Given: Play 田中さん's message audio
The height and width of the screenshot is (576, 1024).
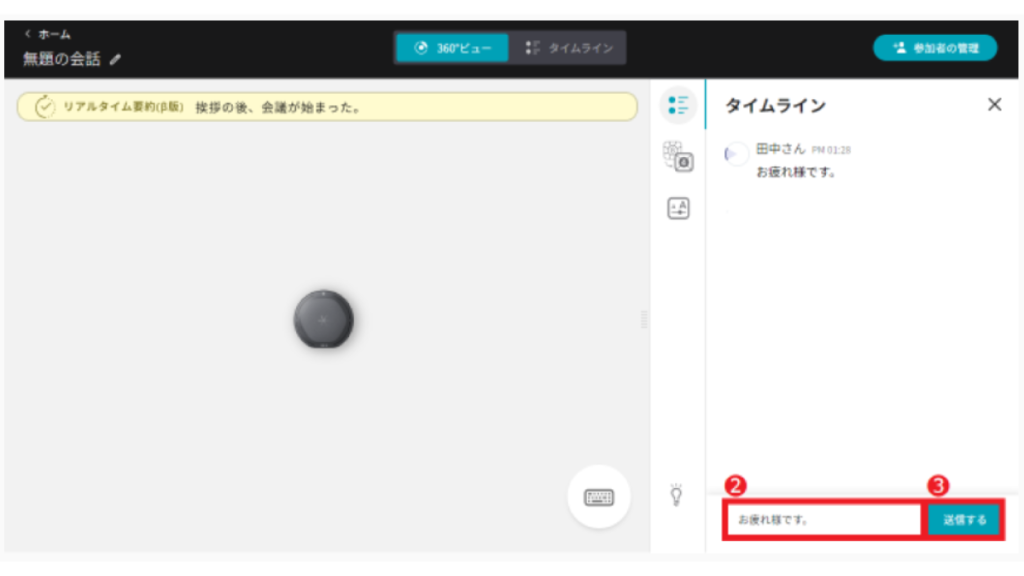Looking at the screenshot, I should point(735,153).
